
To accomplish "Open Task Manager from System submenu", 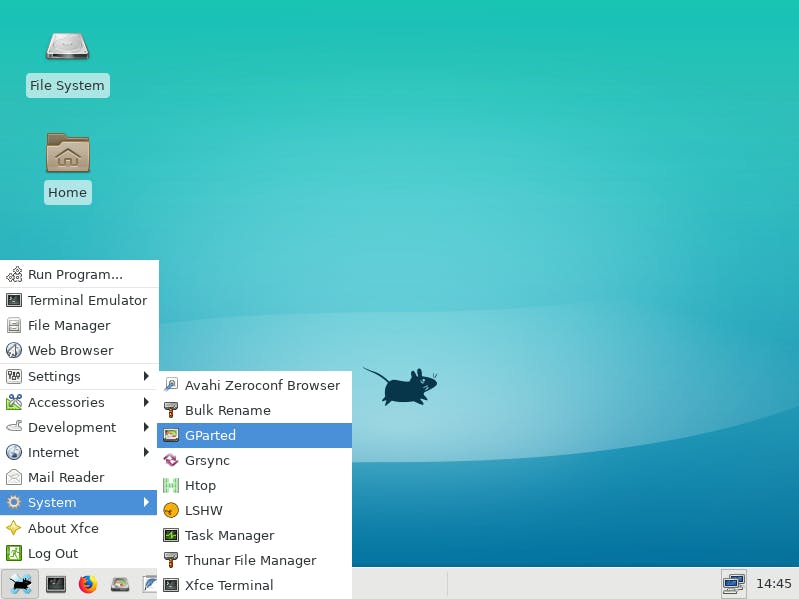I will click(x=254, y=535).
